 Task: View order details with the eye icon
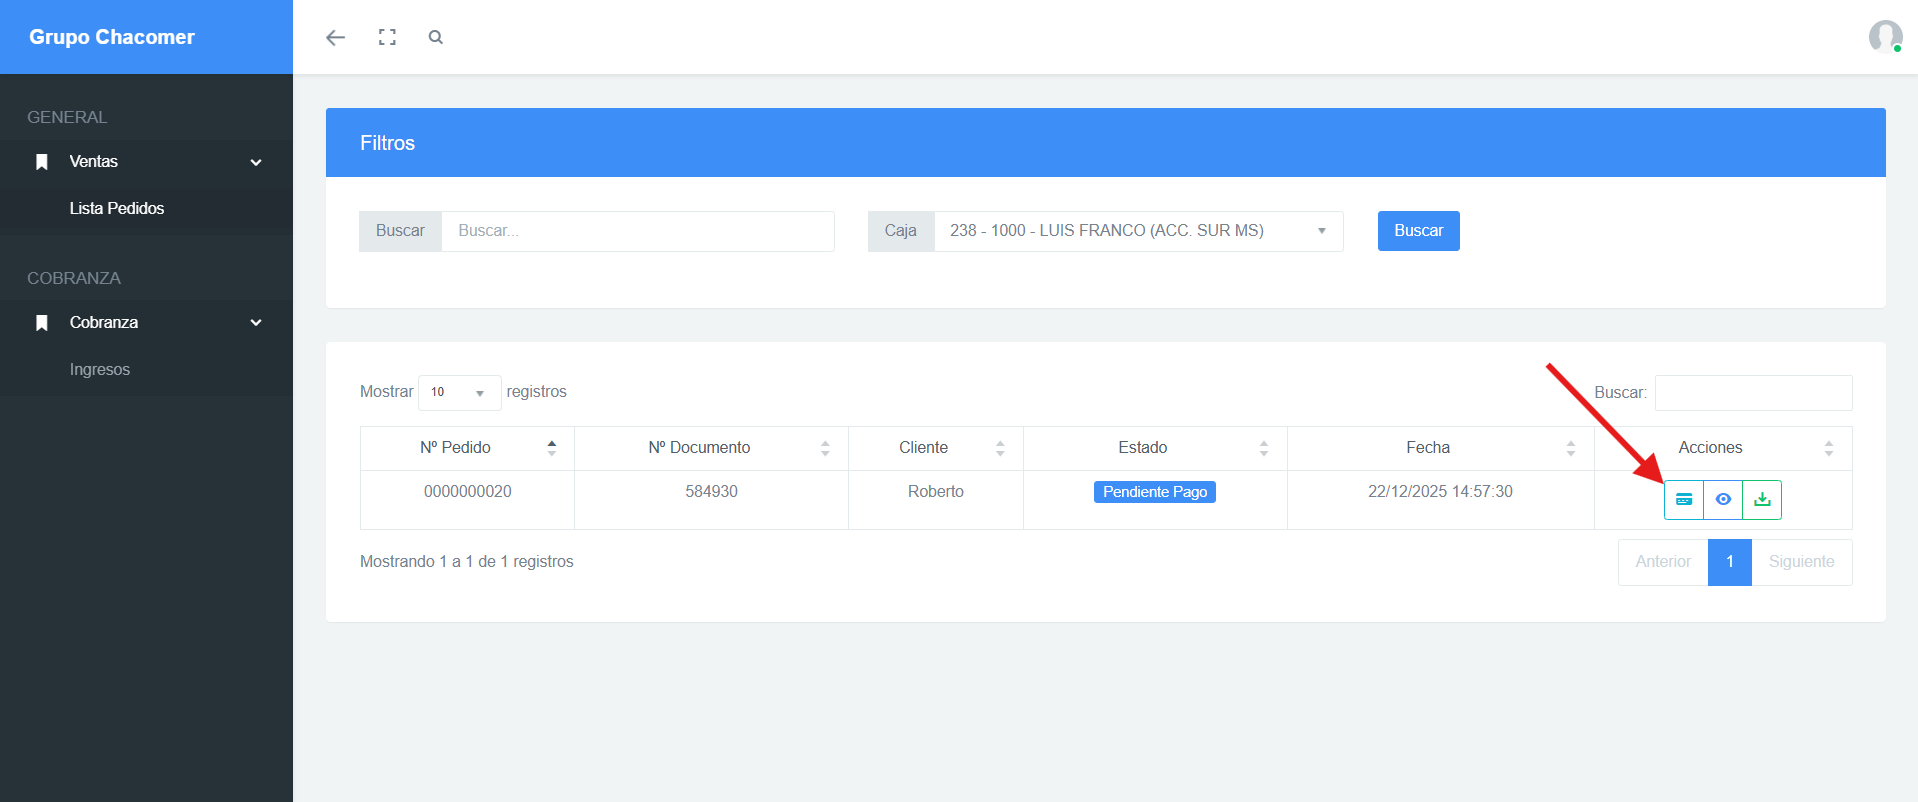point(1723,500)
